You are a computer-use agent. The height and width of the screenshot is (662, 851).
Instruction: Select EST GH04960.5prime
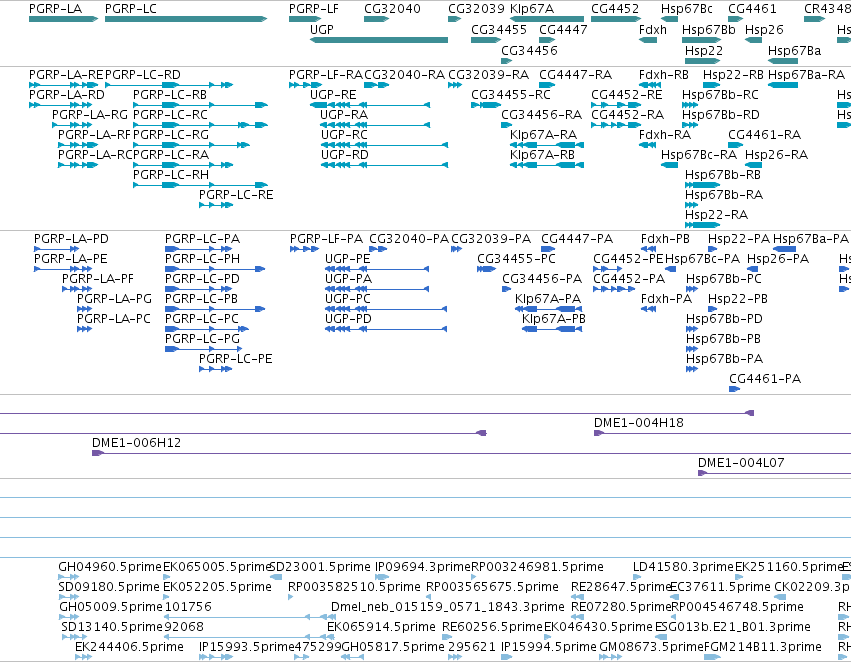68,577
